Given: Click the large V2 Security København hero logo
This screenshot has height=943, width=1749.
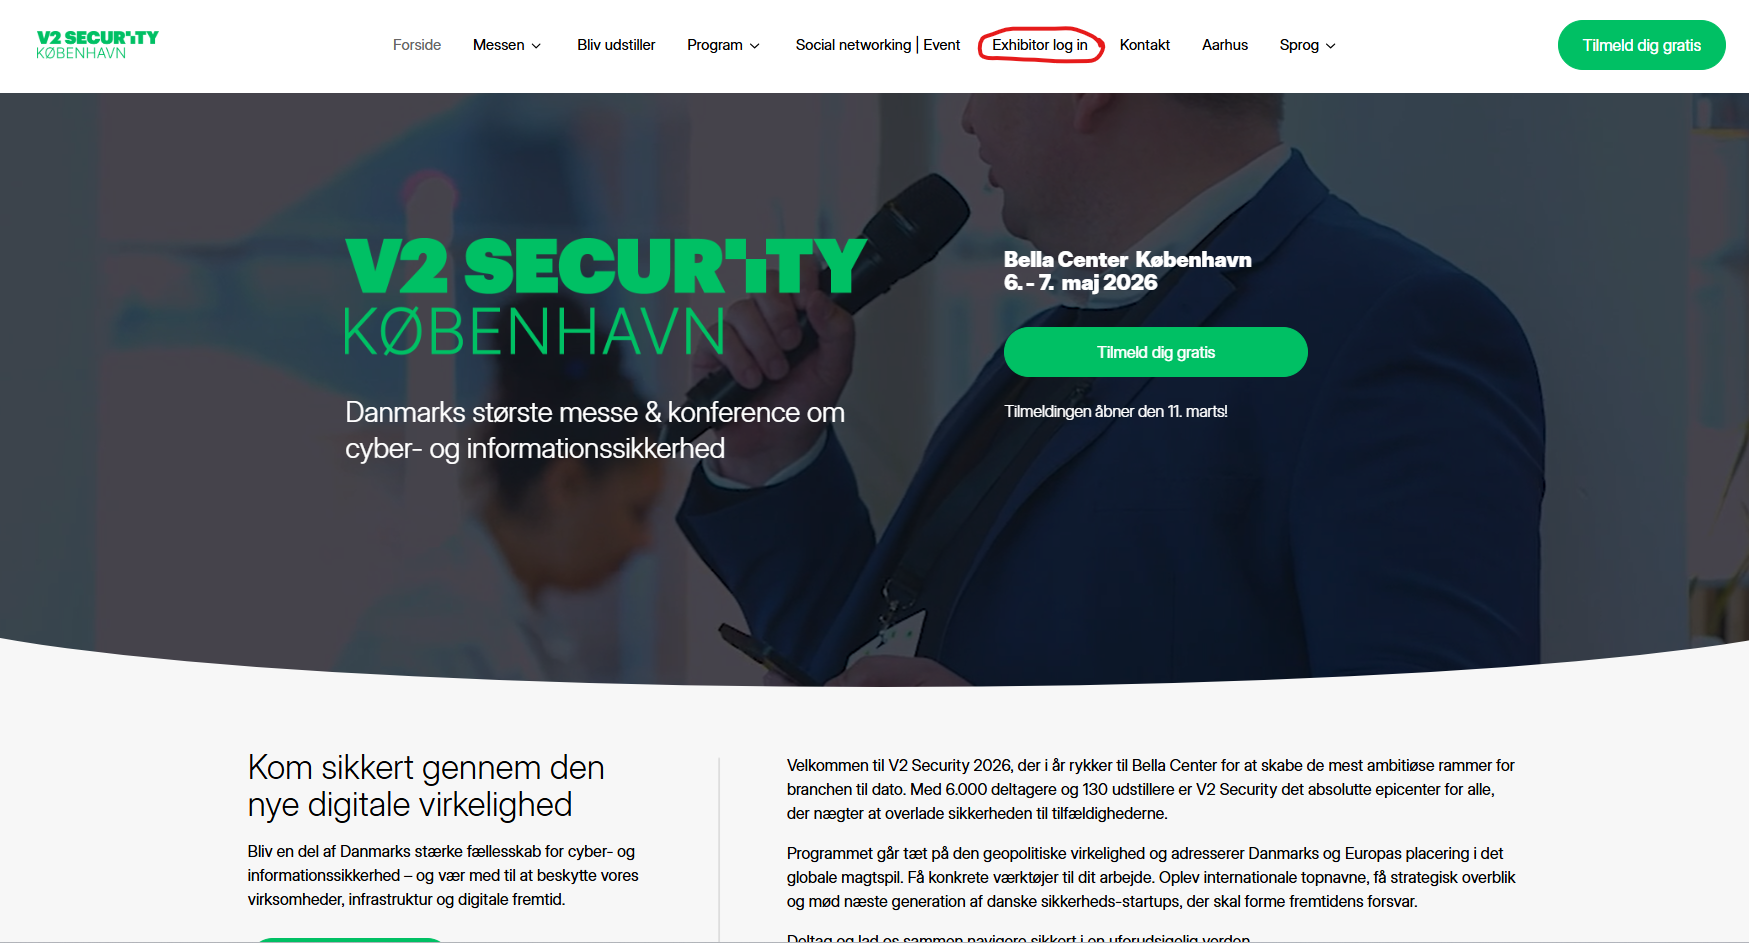Looking at the screenshot, I should pyautogui.click(x=605, y=296).
